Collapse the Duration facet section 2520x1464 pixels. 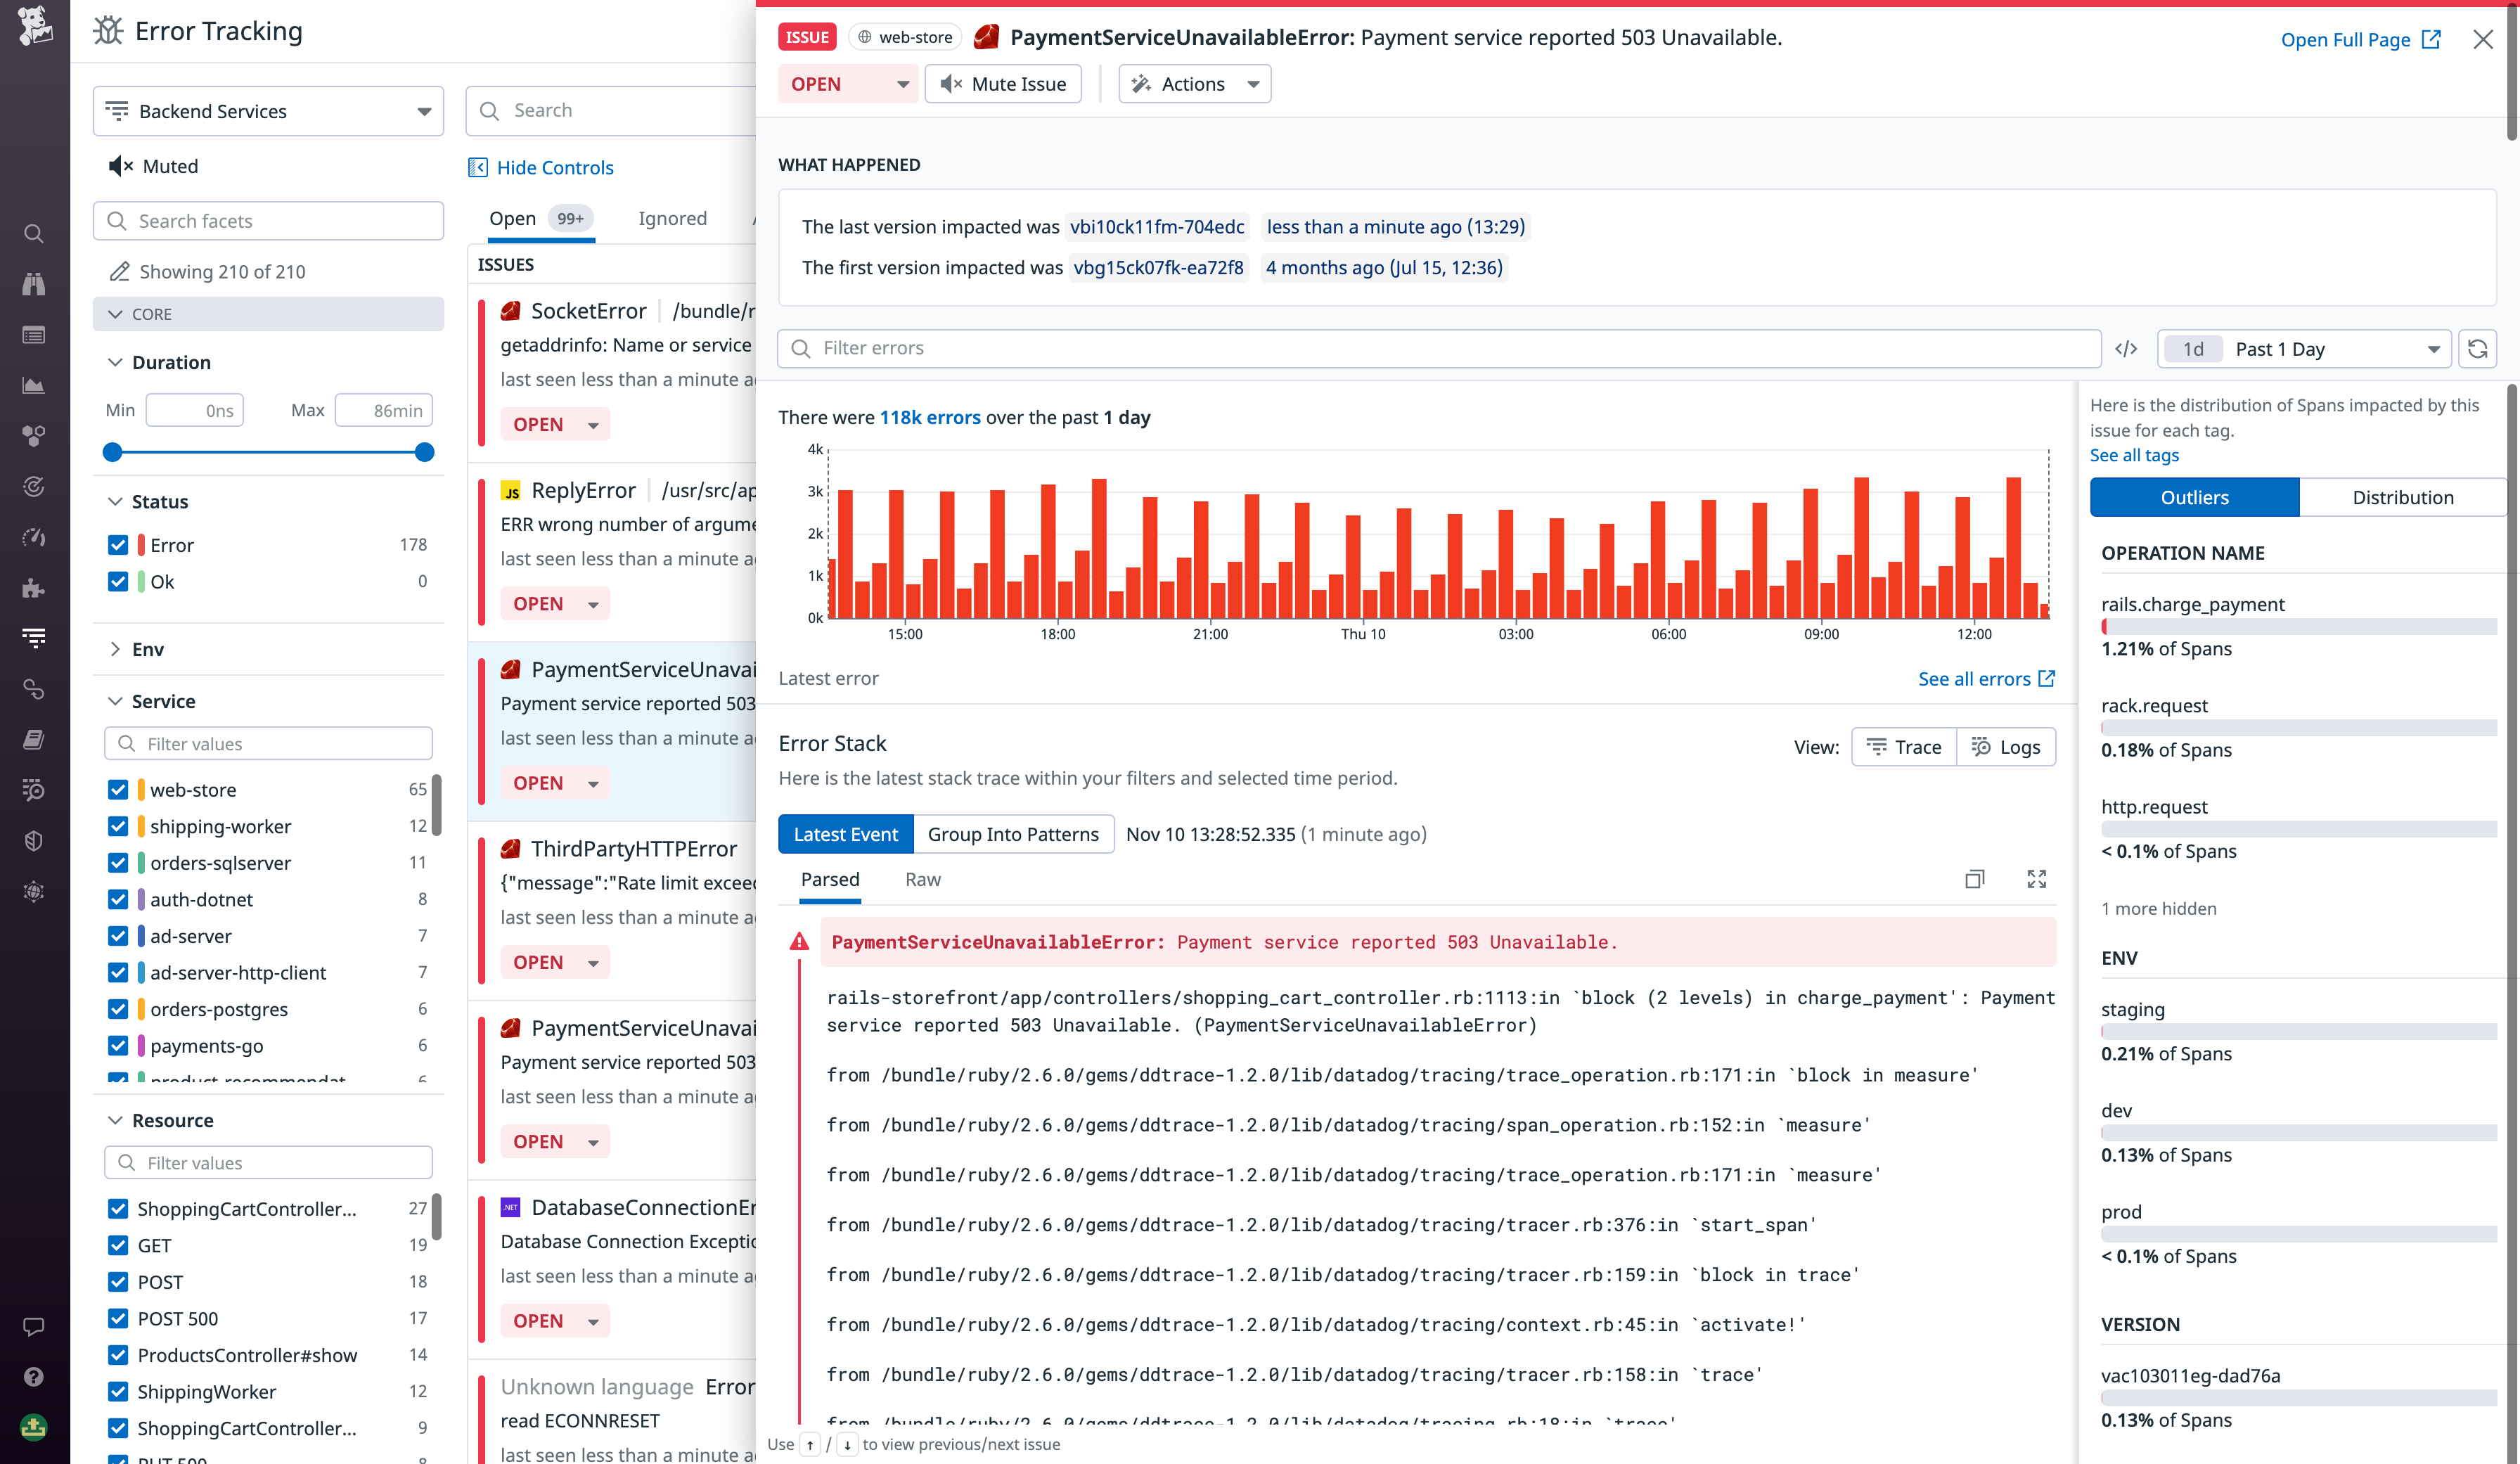click(116, 362)
